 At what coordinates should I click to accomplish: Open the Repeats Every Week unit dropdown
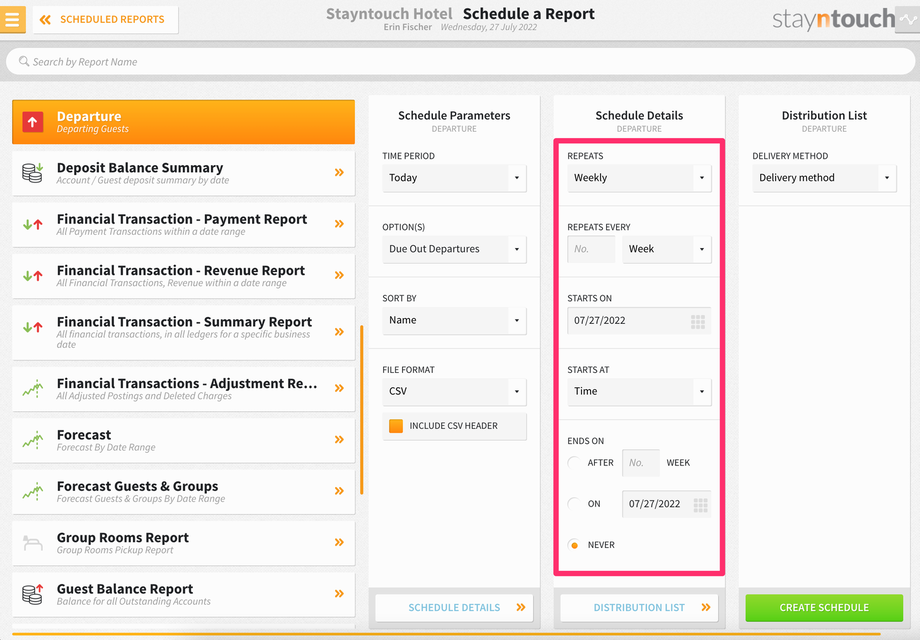667,249
